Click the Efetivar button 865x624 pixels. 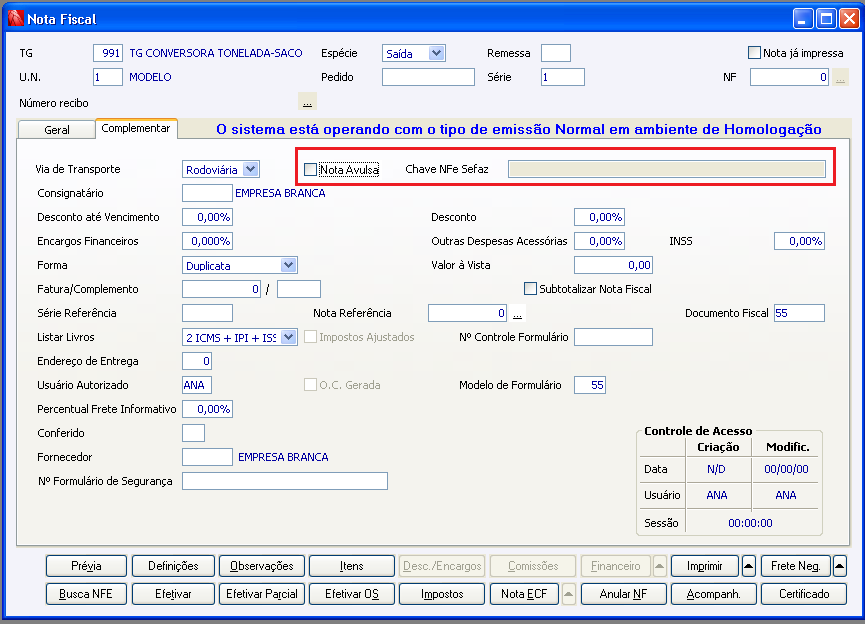[173, 594]
